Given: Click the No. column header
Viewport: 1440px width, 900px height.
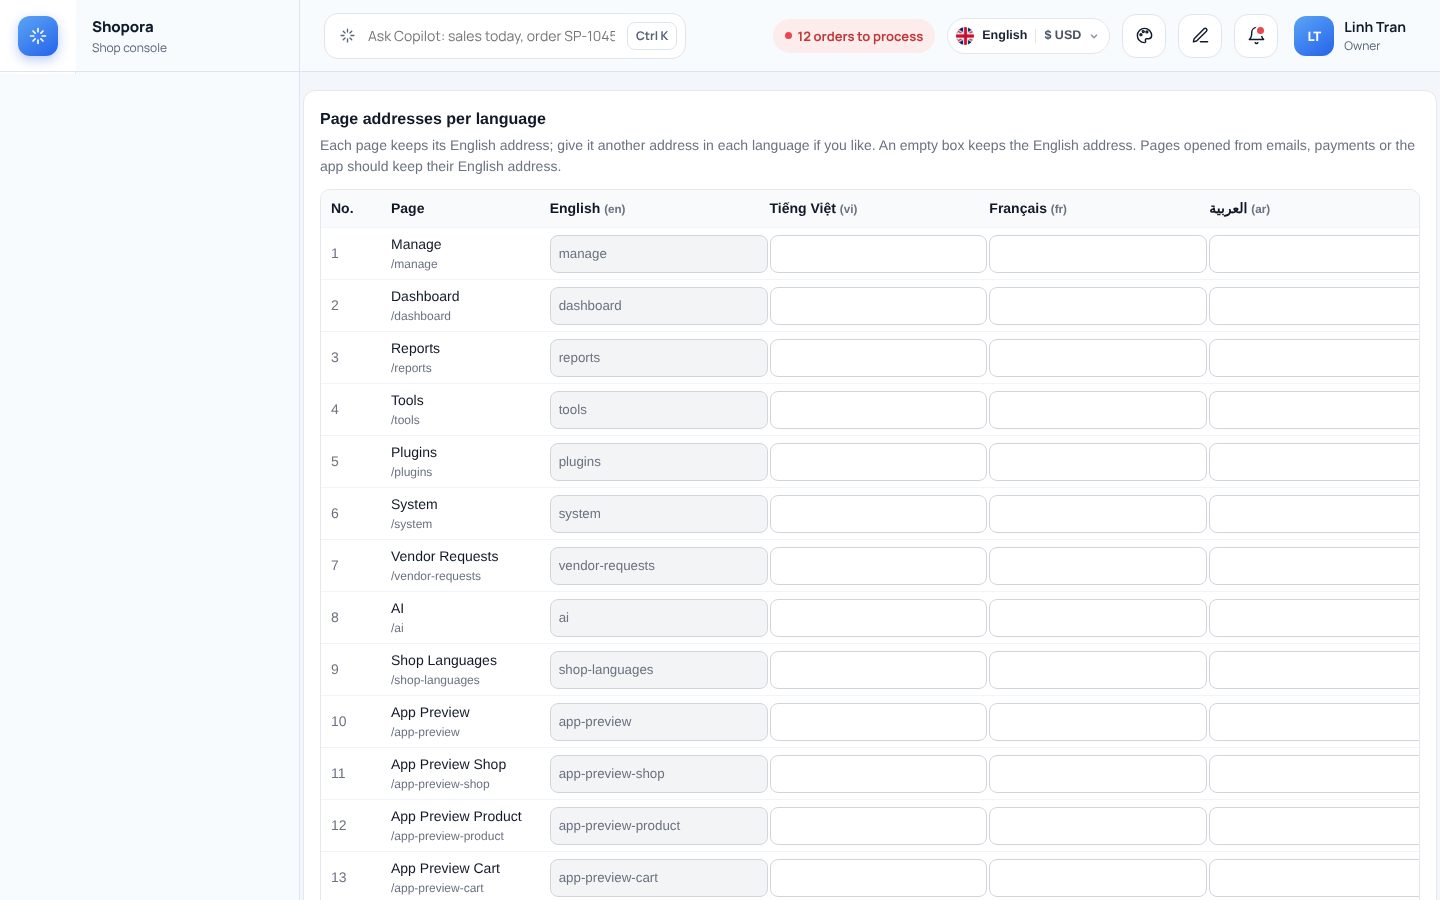Looking at the screenshot, I should pyautogui.click(x=342, y=208).
